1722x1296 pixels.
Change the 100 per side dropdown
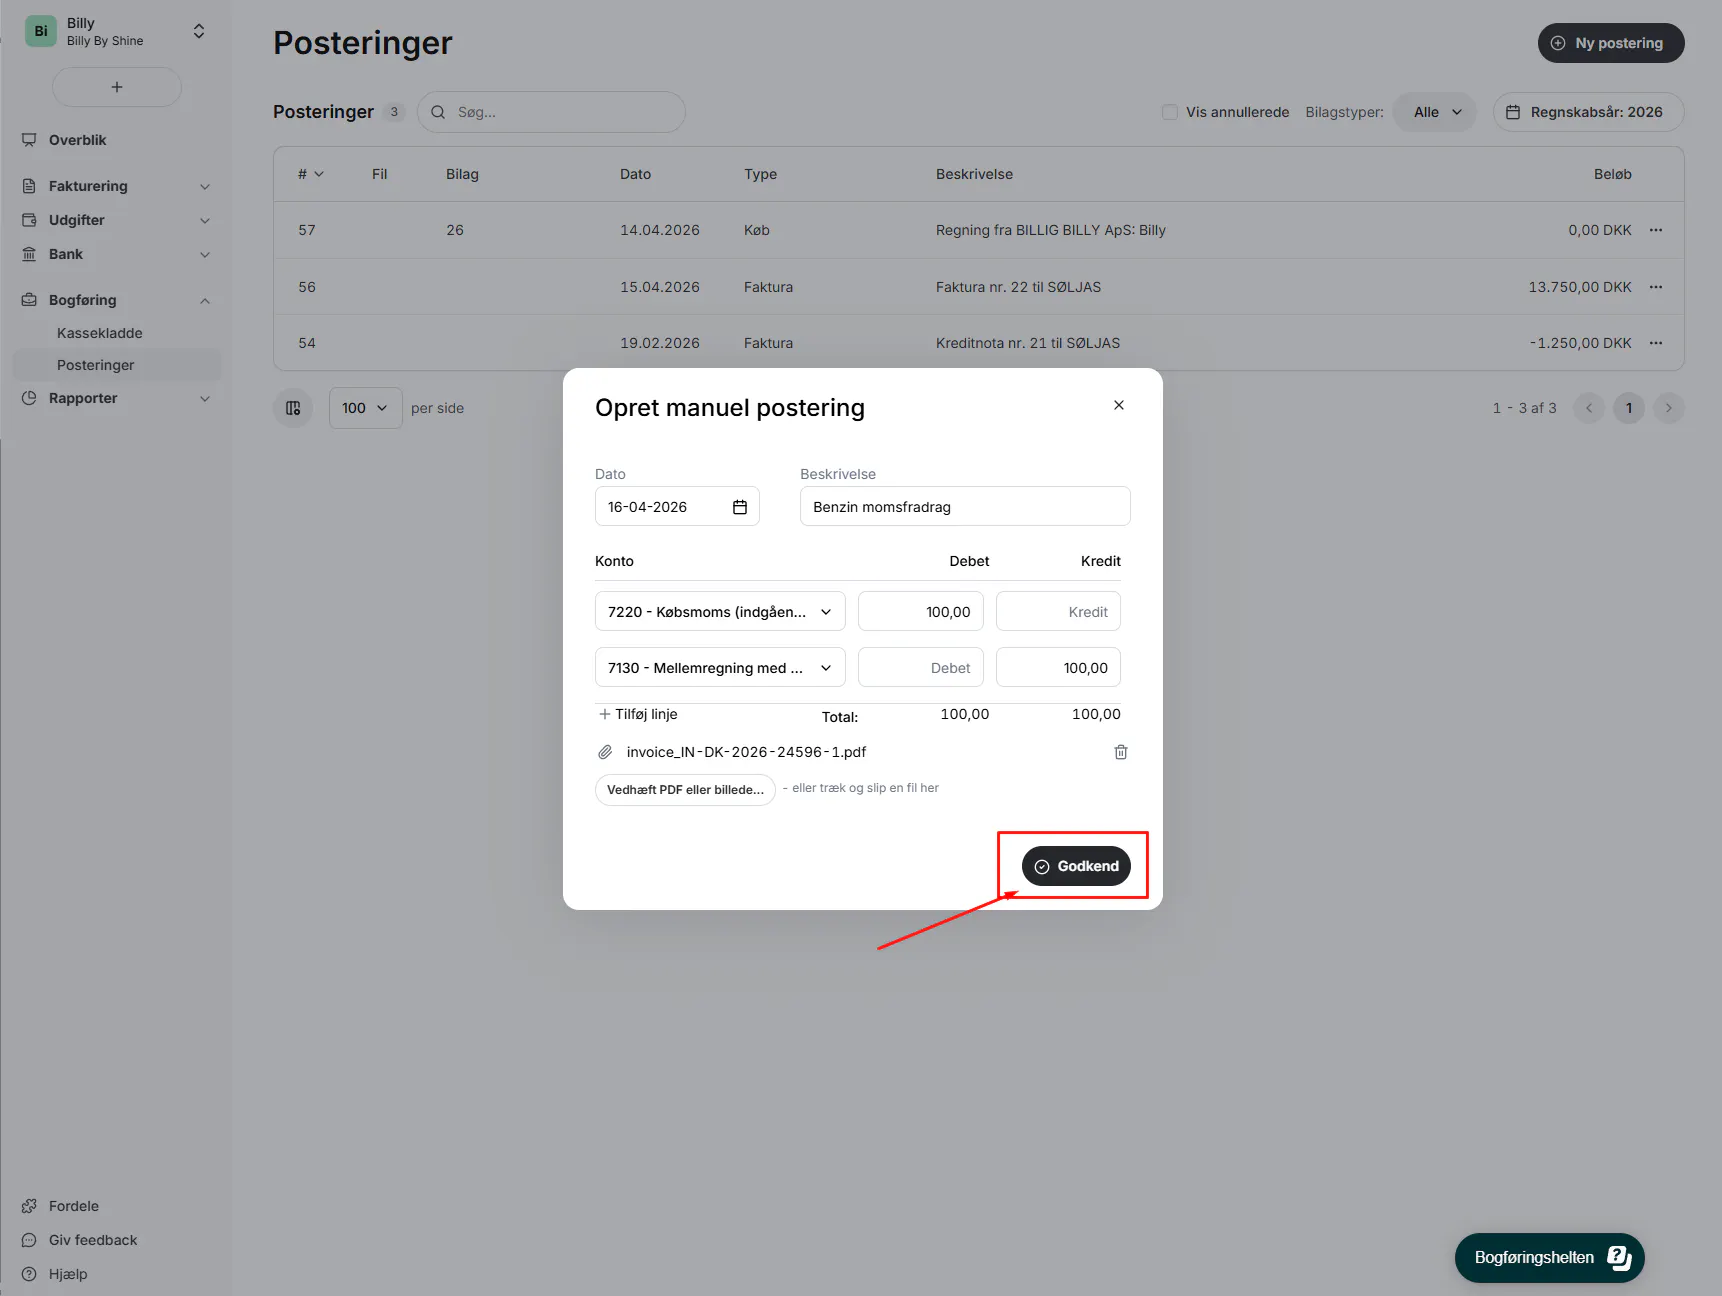point(365,408)
